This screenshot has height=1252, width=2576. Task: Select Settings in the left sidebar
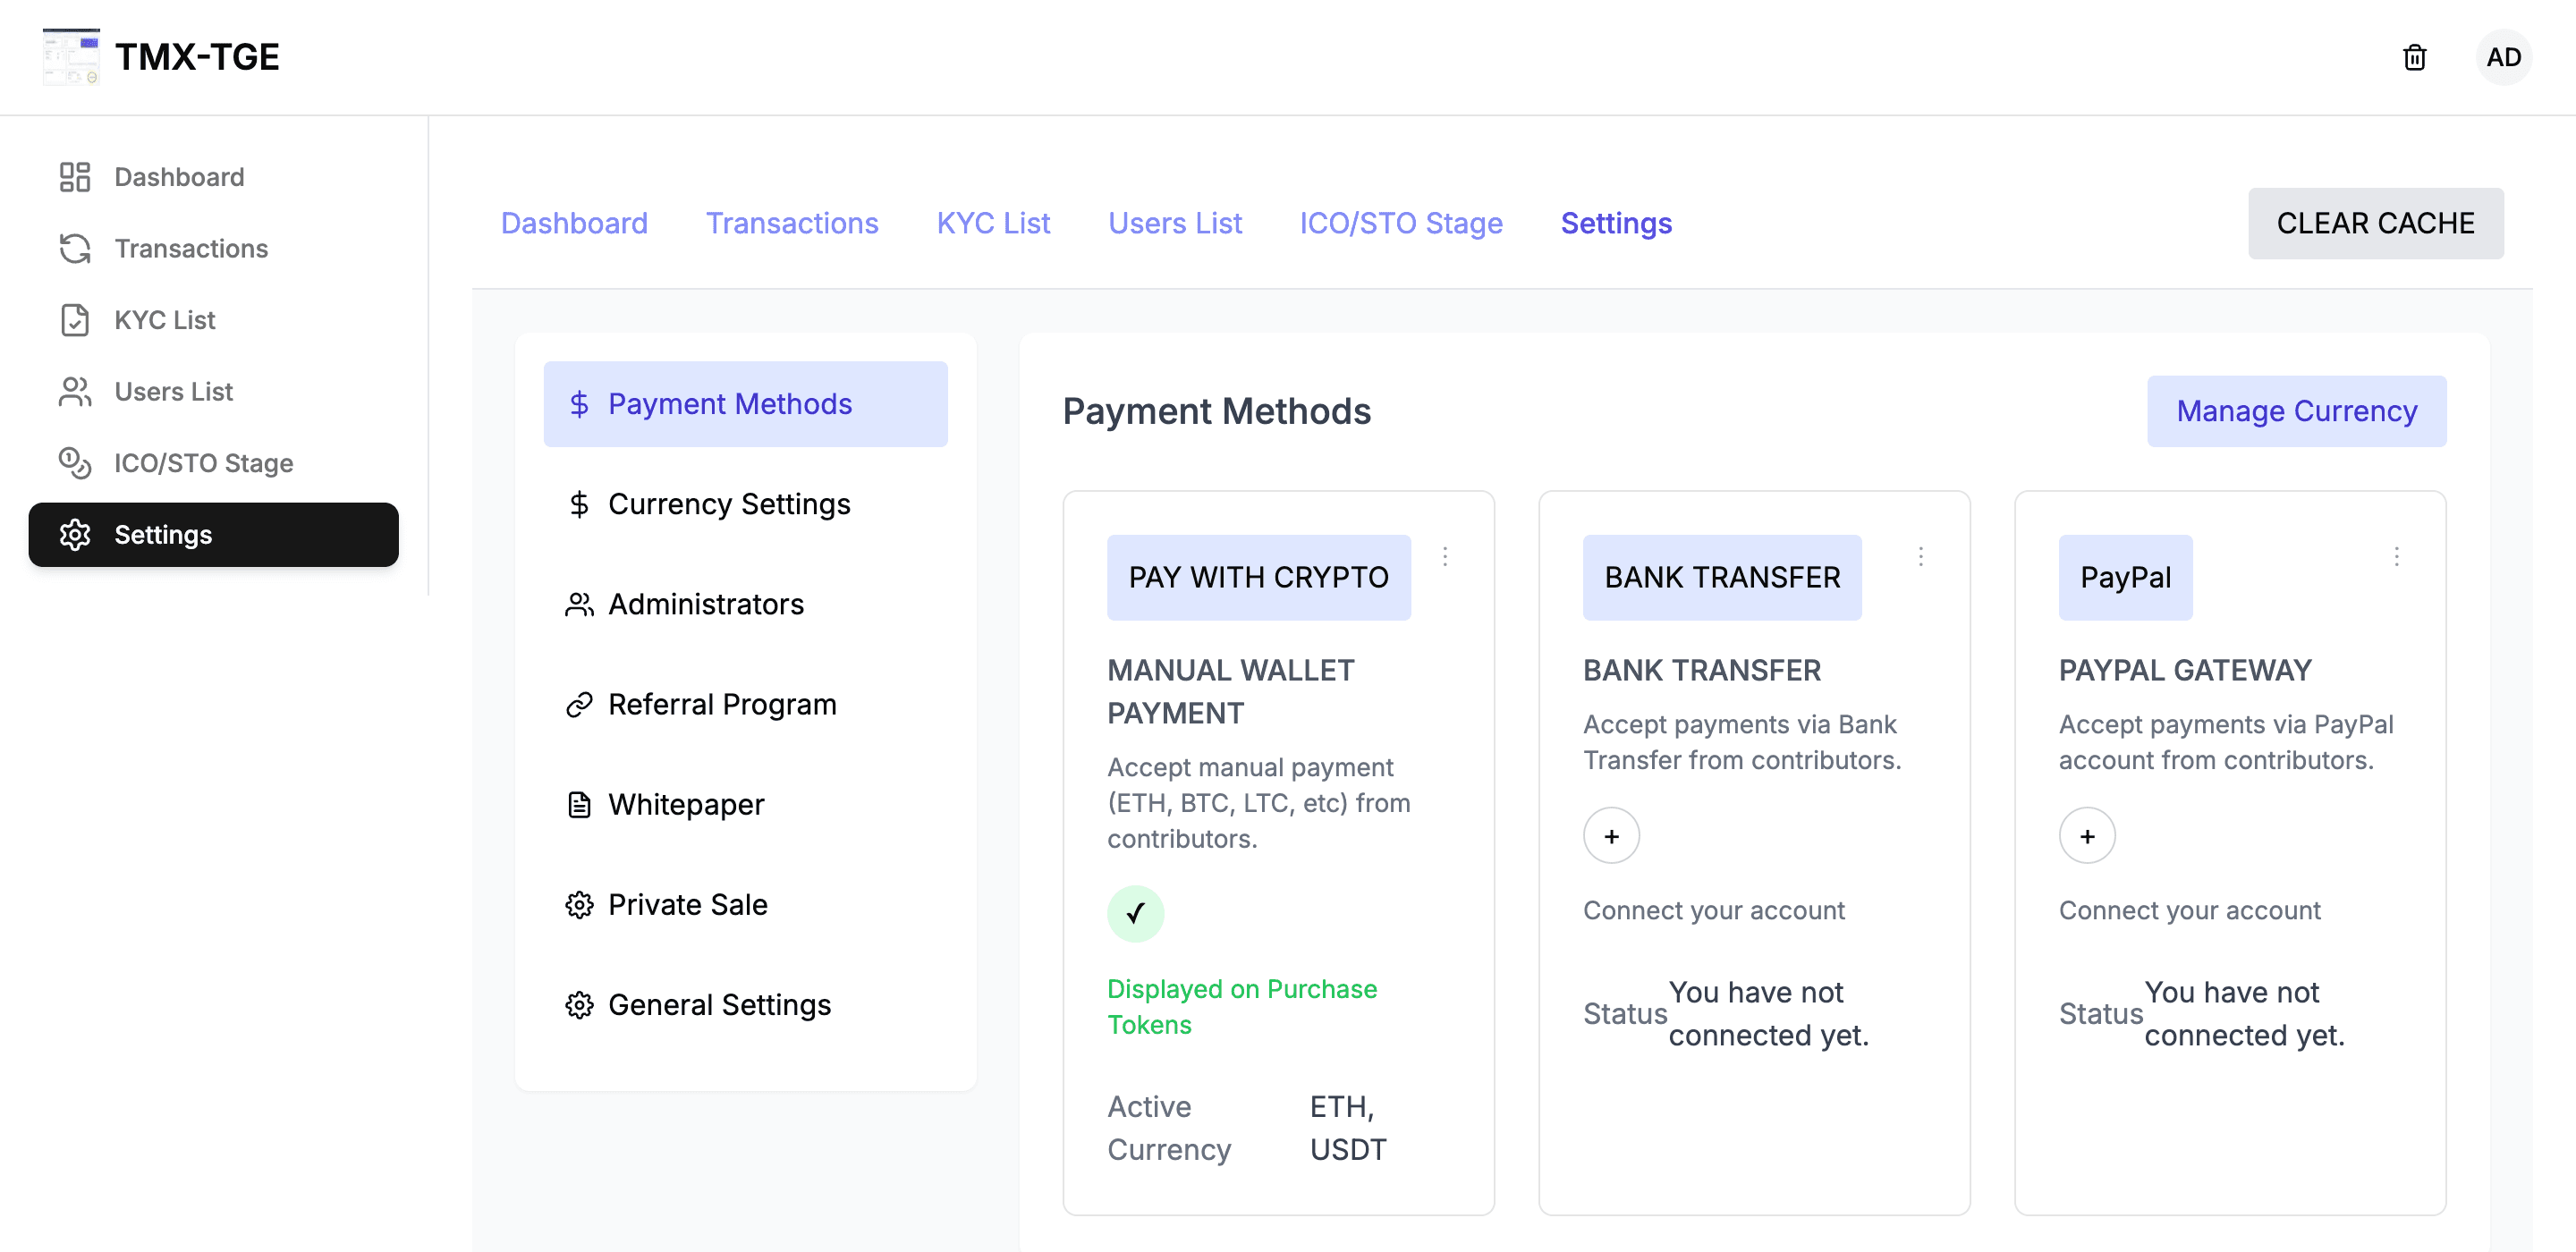214,535
